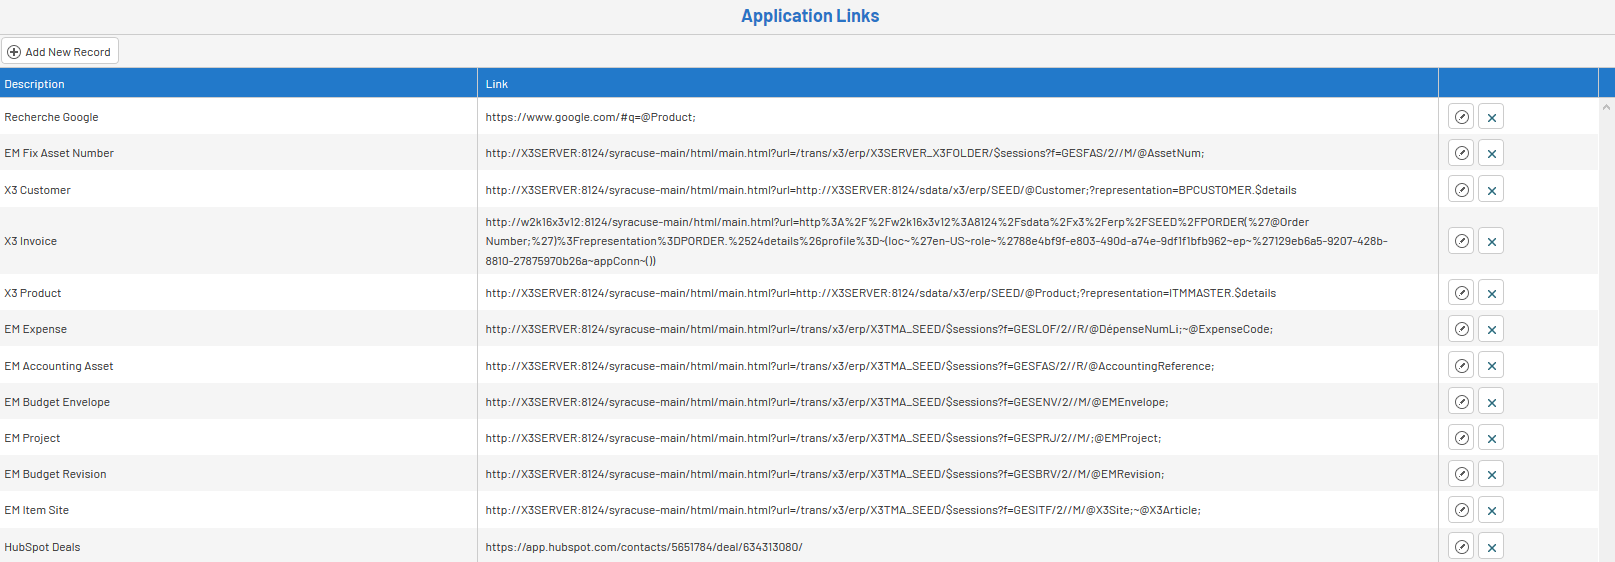Edit the Recherche Google record
This screenshot has height=562, width=1615.
(x=1461, y=117)
